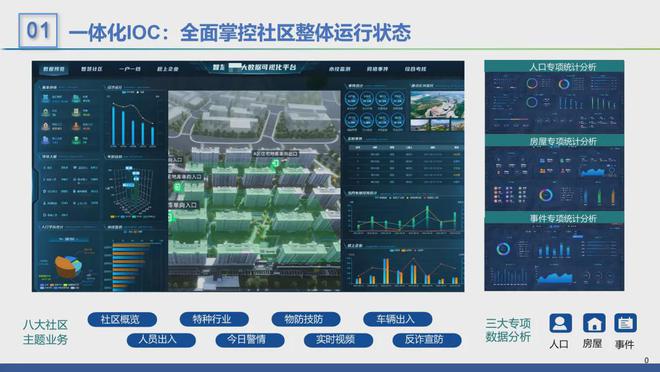Select the 车辆出入 theme button
The image size is (660, 372).
point(397,319)
